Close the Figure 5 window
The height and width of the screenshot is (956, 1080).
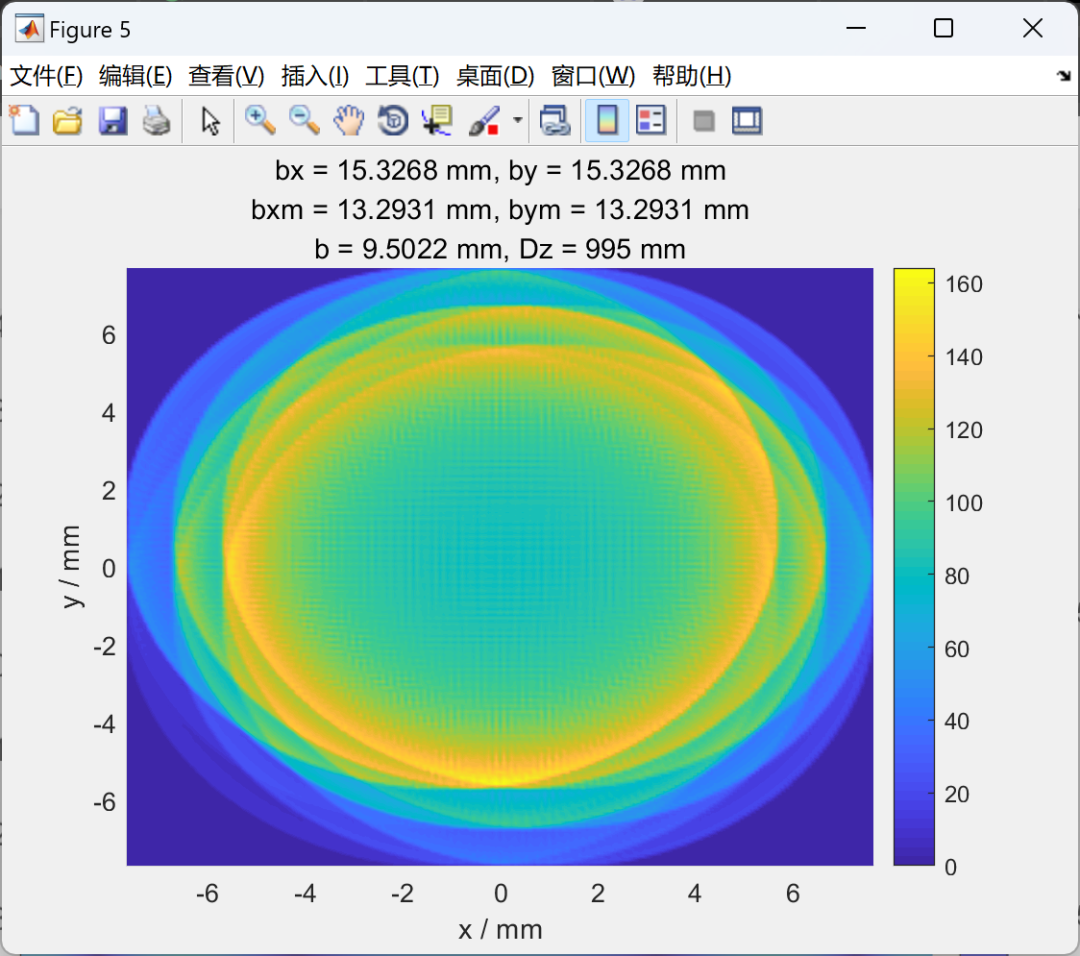tap(1032, 29)
